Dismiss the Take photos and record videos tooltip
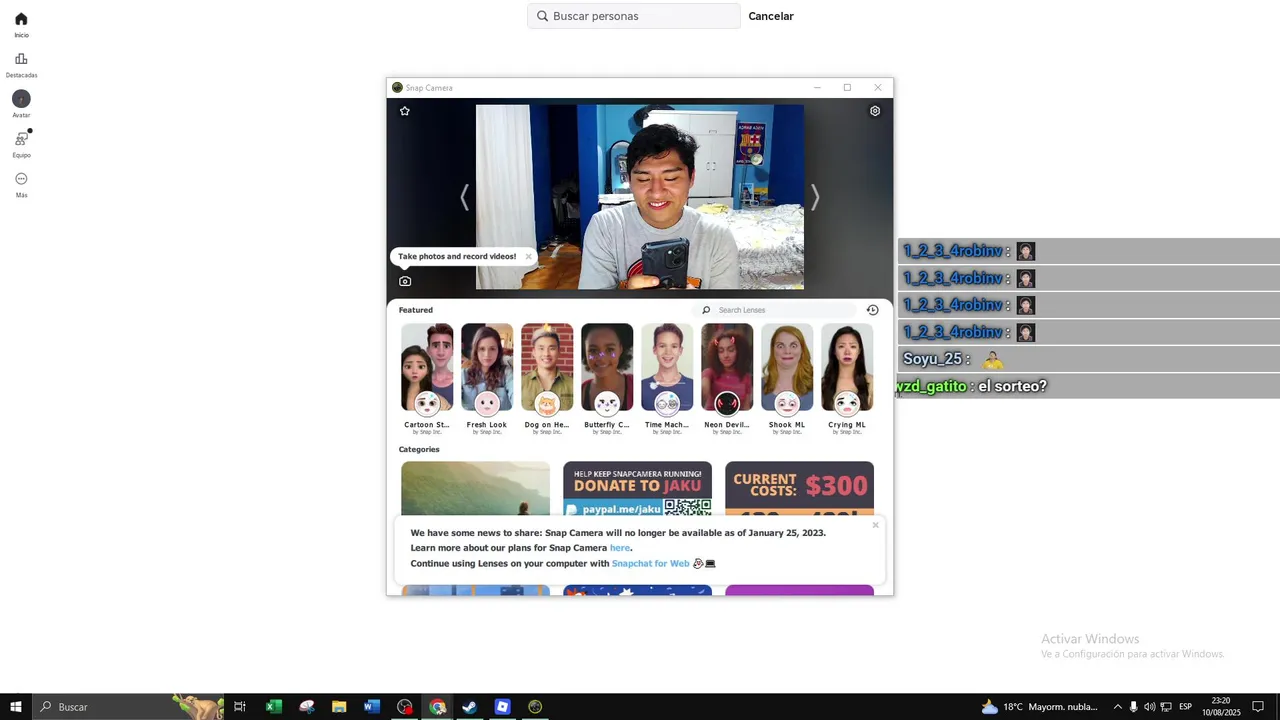The width and height of the screenshot is (1280, 720). tap(529, 256)
